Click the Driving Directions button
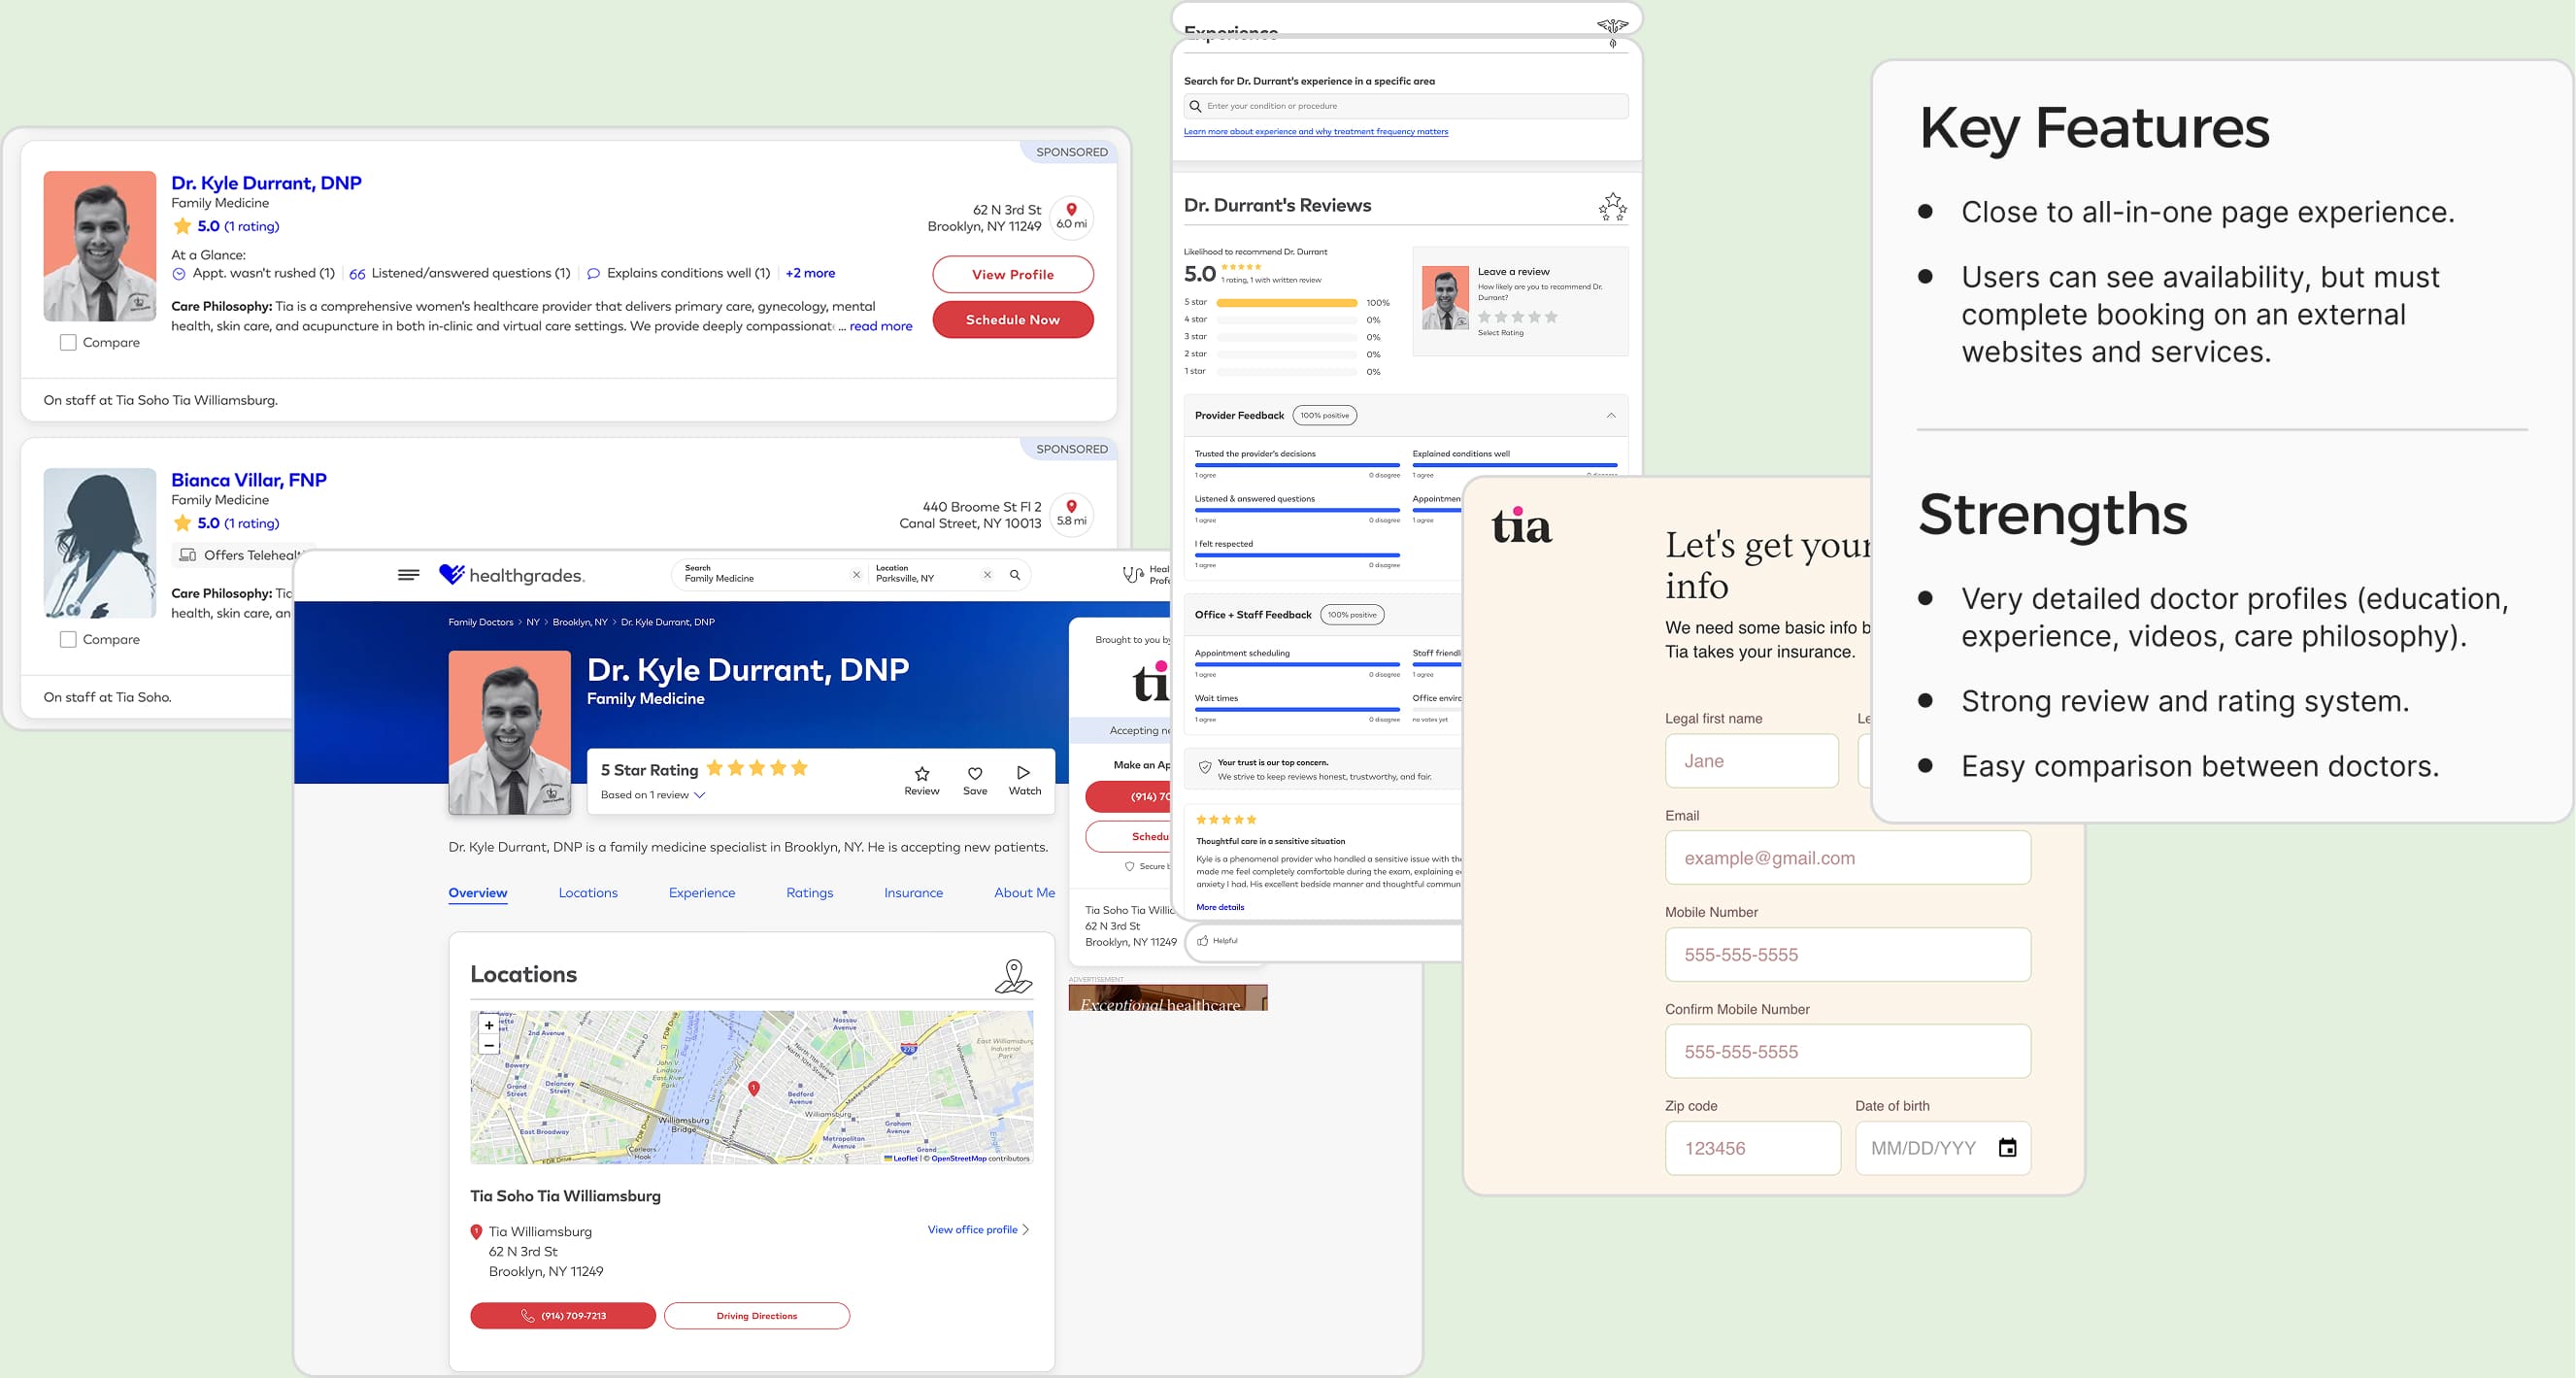2576x1378 pixels. (756, 1316)
